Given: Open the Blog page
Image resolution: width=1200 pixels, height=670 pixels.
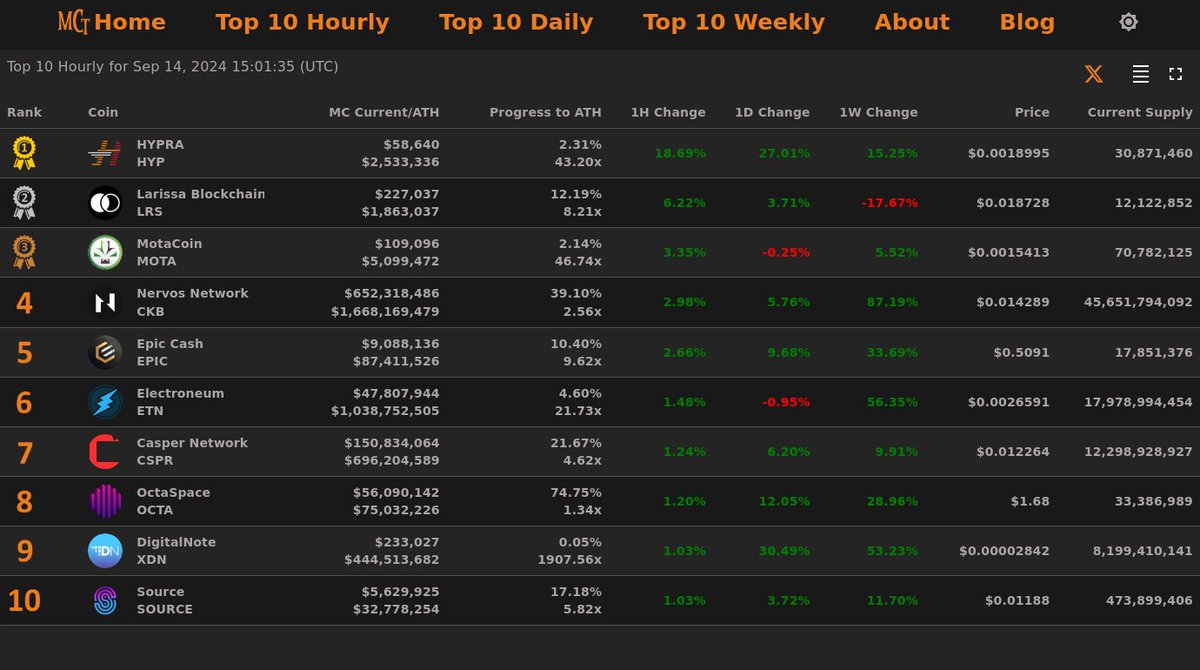Looking at the screenshot, I should pos(1027,22).
